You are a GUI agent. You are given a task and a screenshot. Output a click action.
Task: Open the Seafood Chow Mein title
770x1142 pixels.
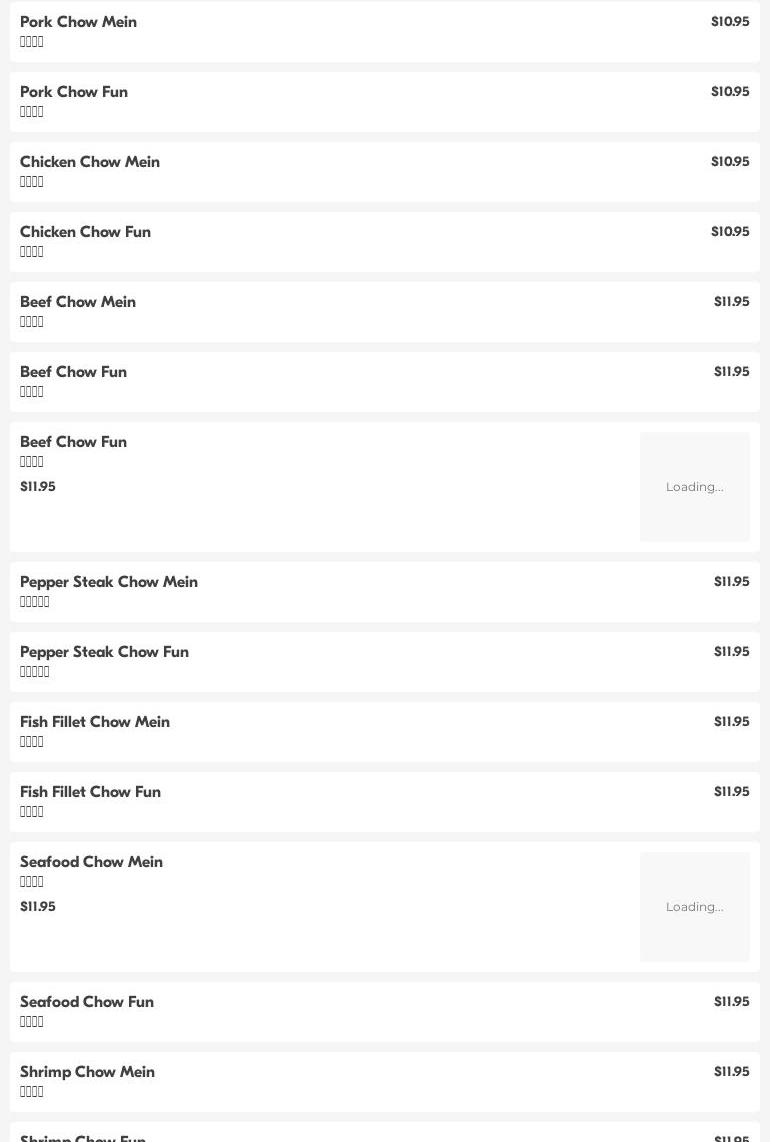click(x=91, y=862)
